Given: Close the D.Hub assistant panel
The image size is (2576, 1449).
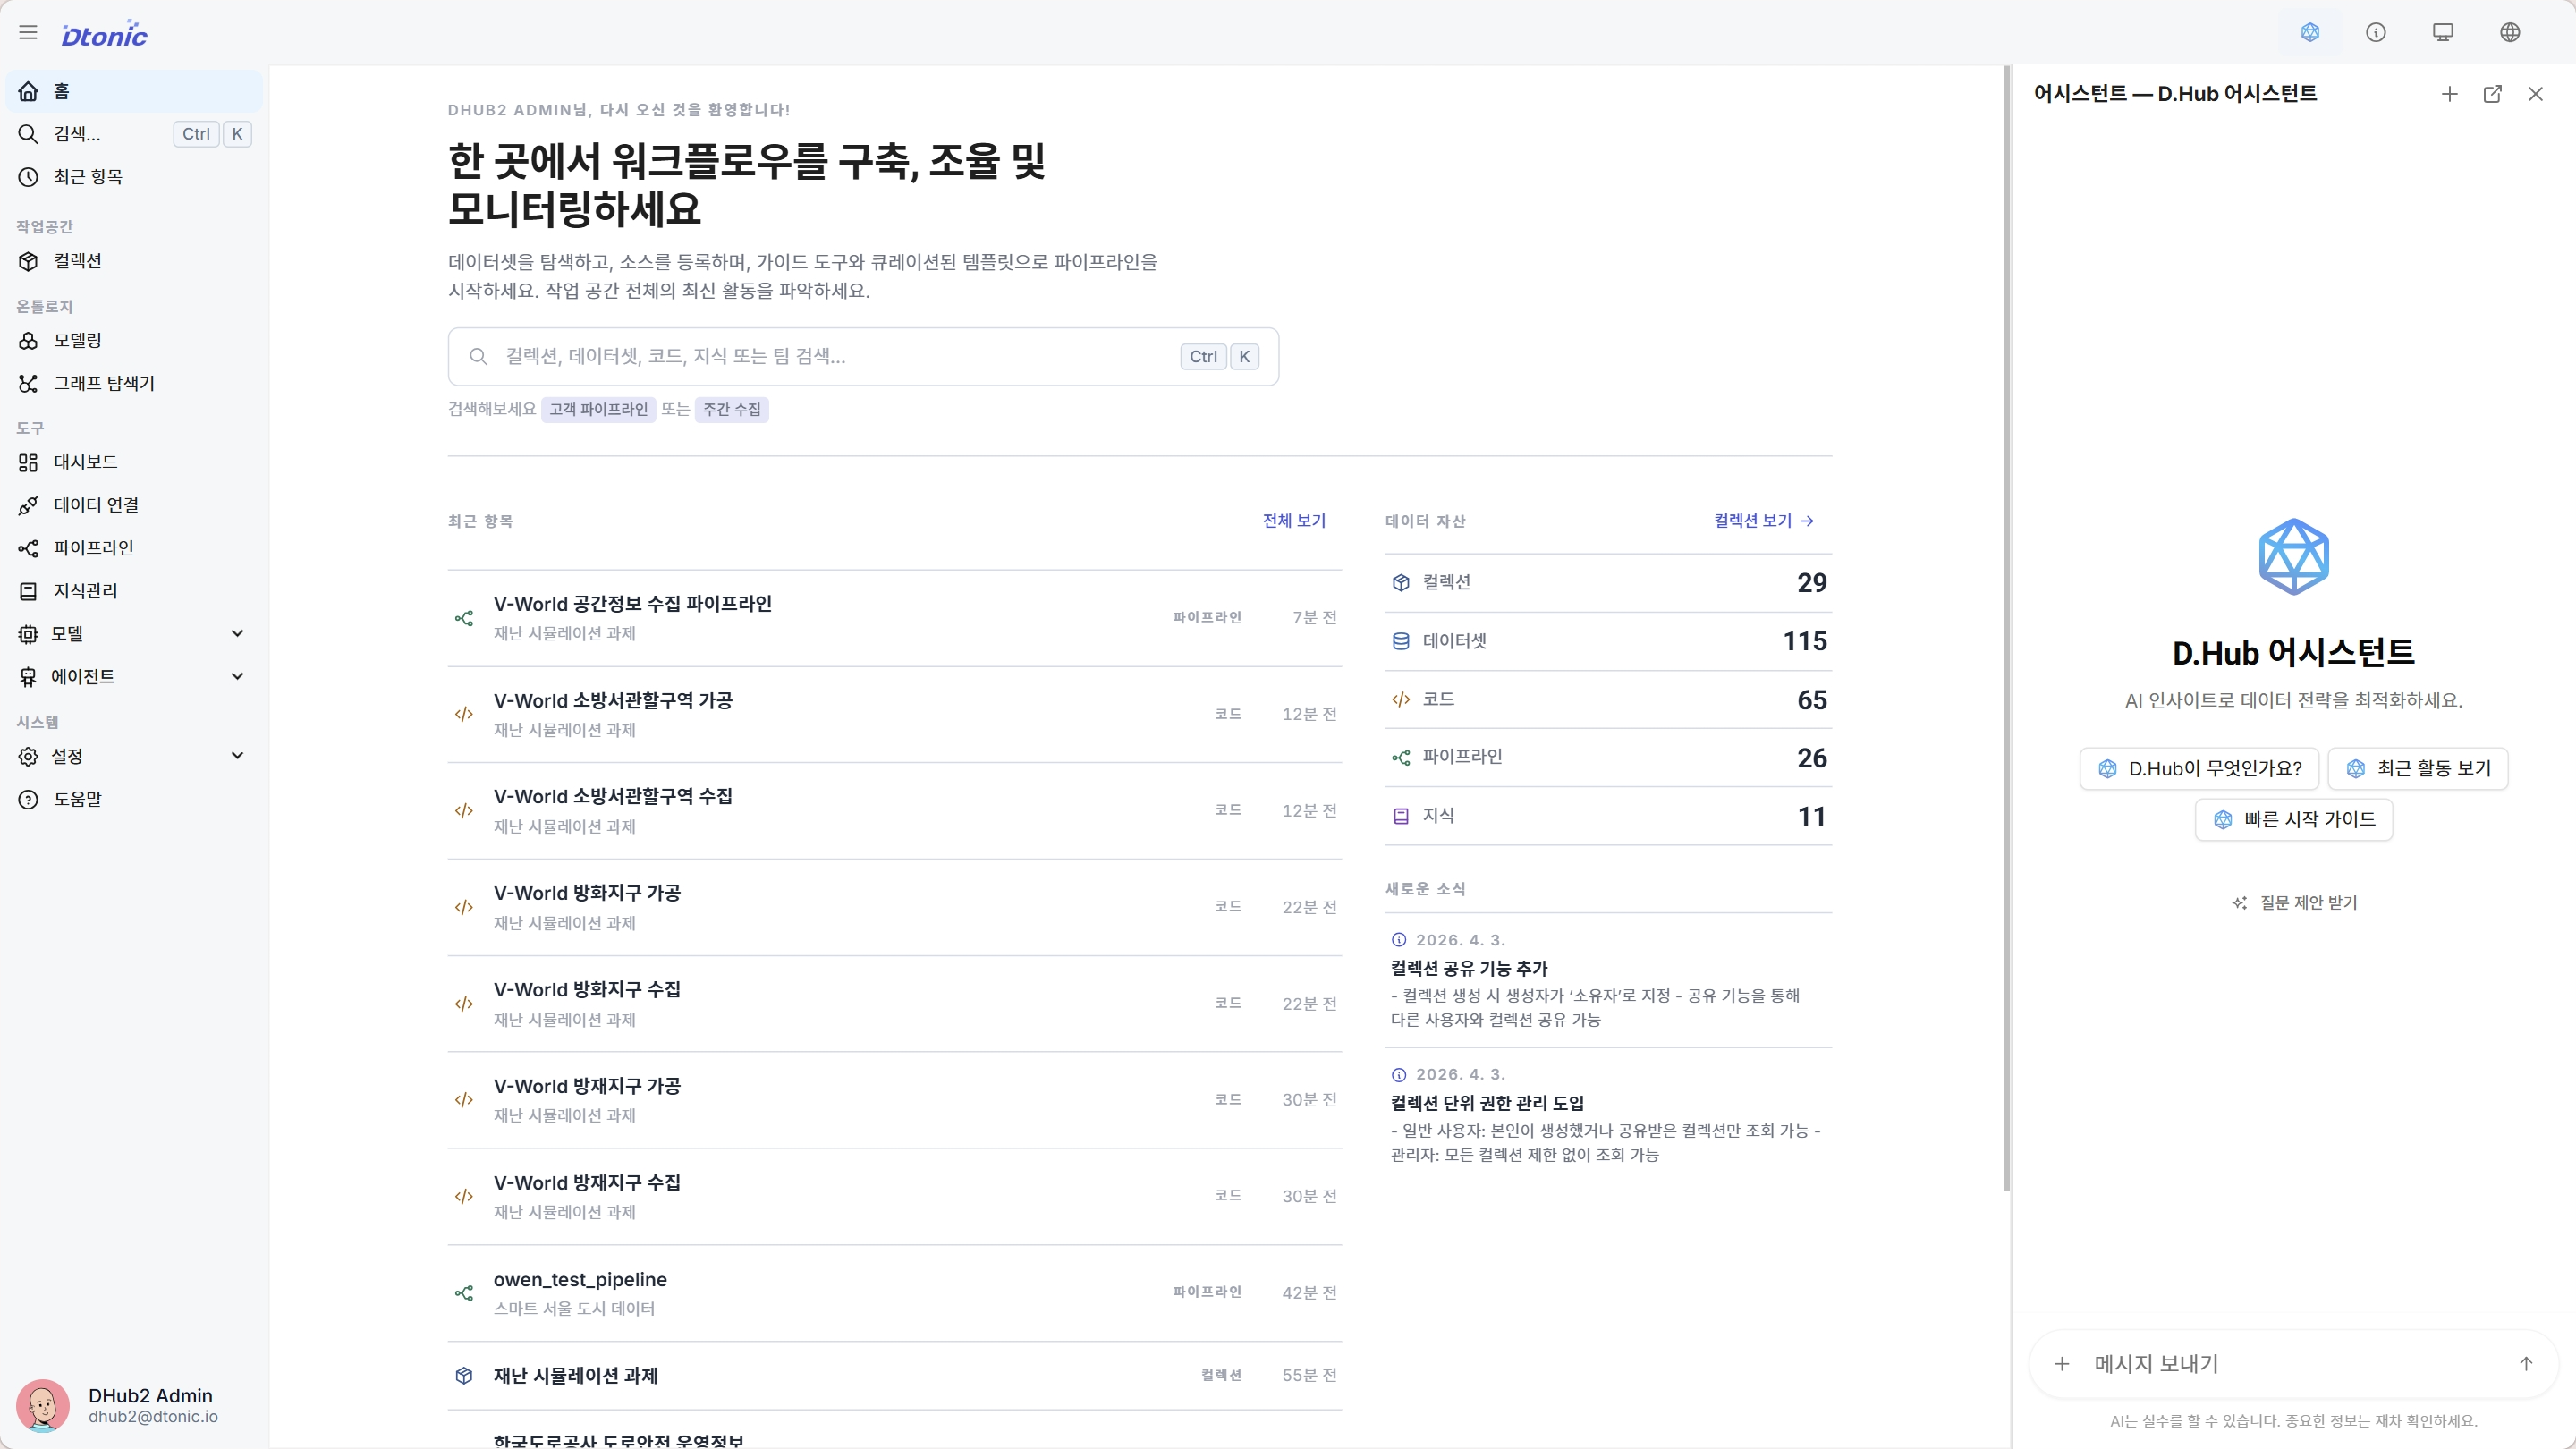Looking at the screenshot, I should (x=2535, y=94).
